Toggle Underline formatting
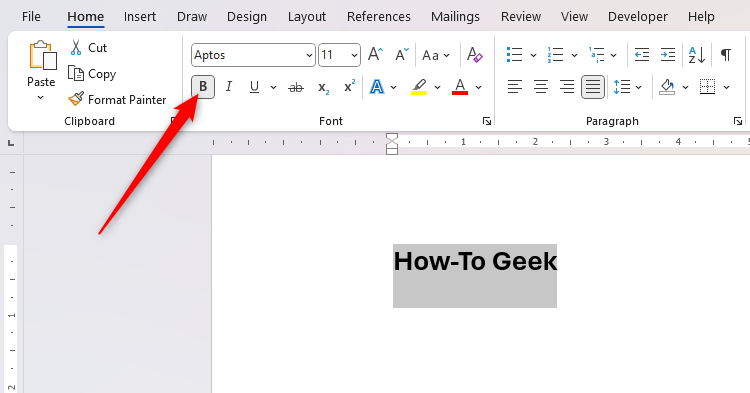 pyautogui.click(x=254, y=87)
